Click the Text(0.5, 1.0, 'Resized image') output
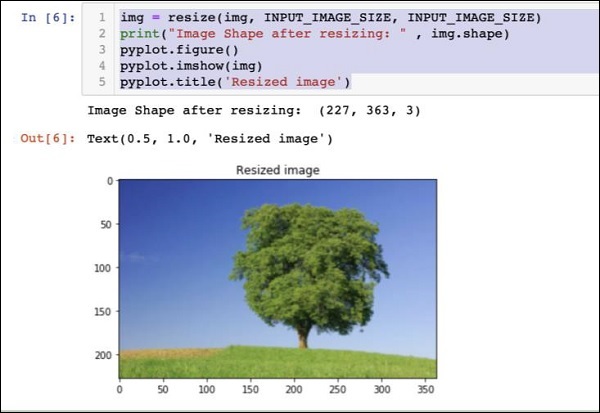 point(210,139)
